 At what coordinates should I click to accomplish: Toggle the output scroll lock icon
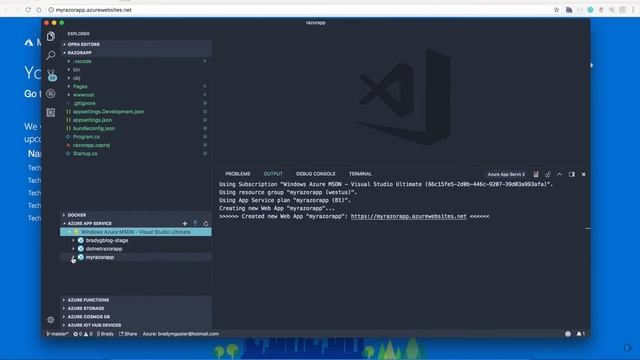pyautogui.click(x=548, y=174)
